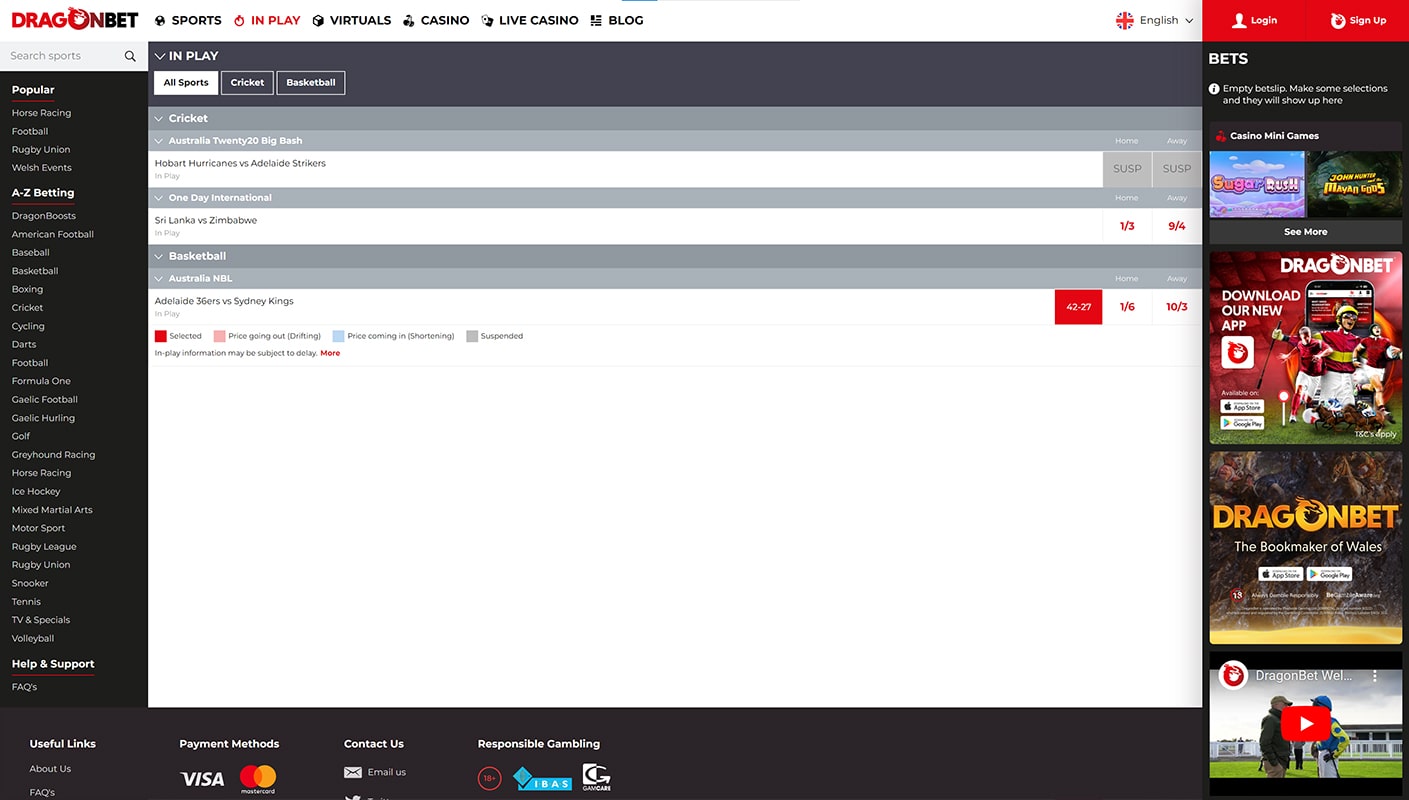Click the Casino Mini Games chip icon
This screenshot has height=800, width=1409.
(x=1220, y=136)
